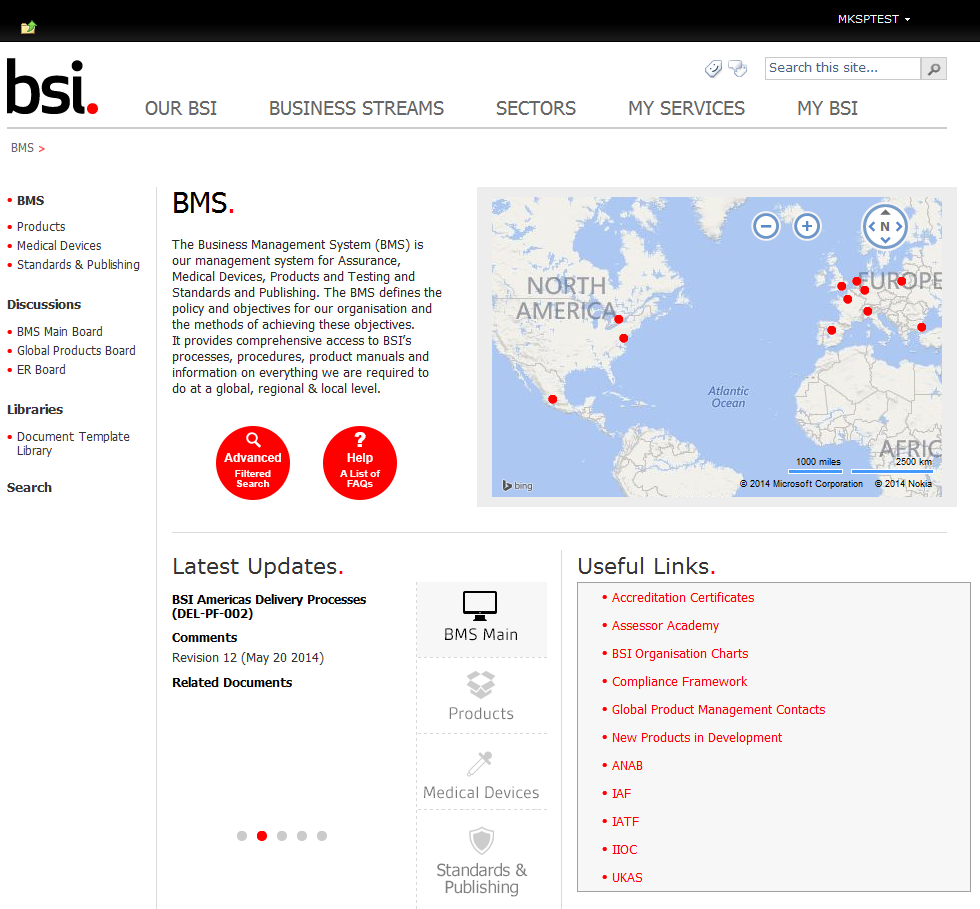Select the Products dropbox-icon tab
980x909 pixels.
click(x=481, y=696)
